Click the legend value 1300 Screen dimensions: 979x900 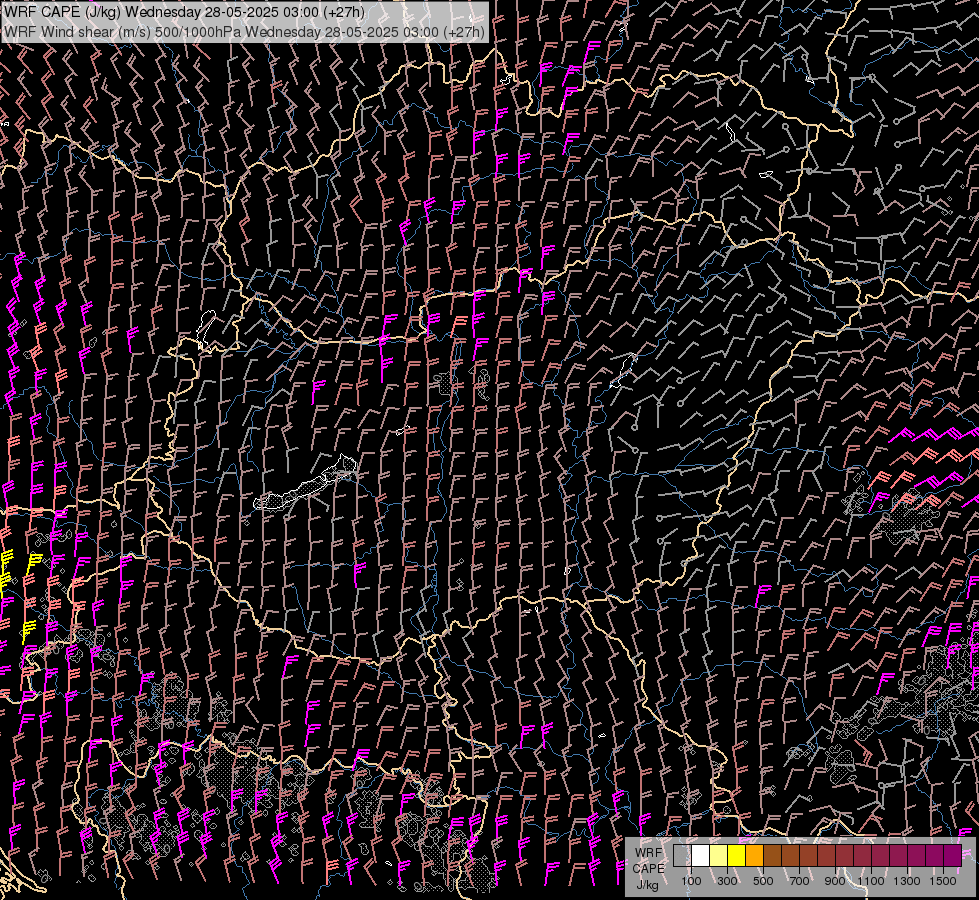pyautogui.click(x=907, y=881)
